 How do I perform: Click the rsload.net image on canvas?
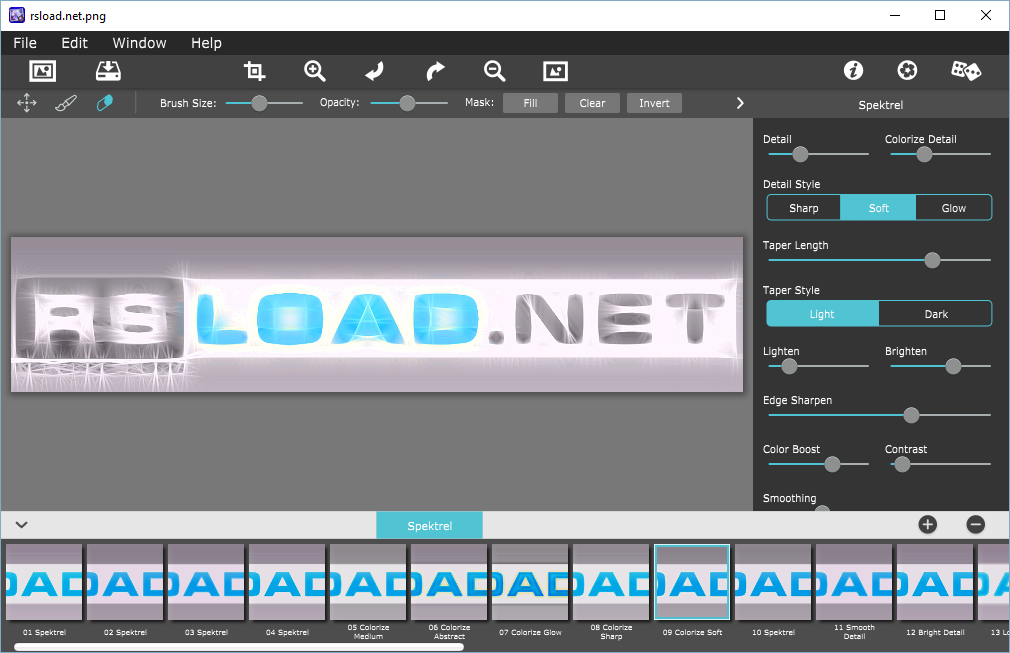377,314
